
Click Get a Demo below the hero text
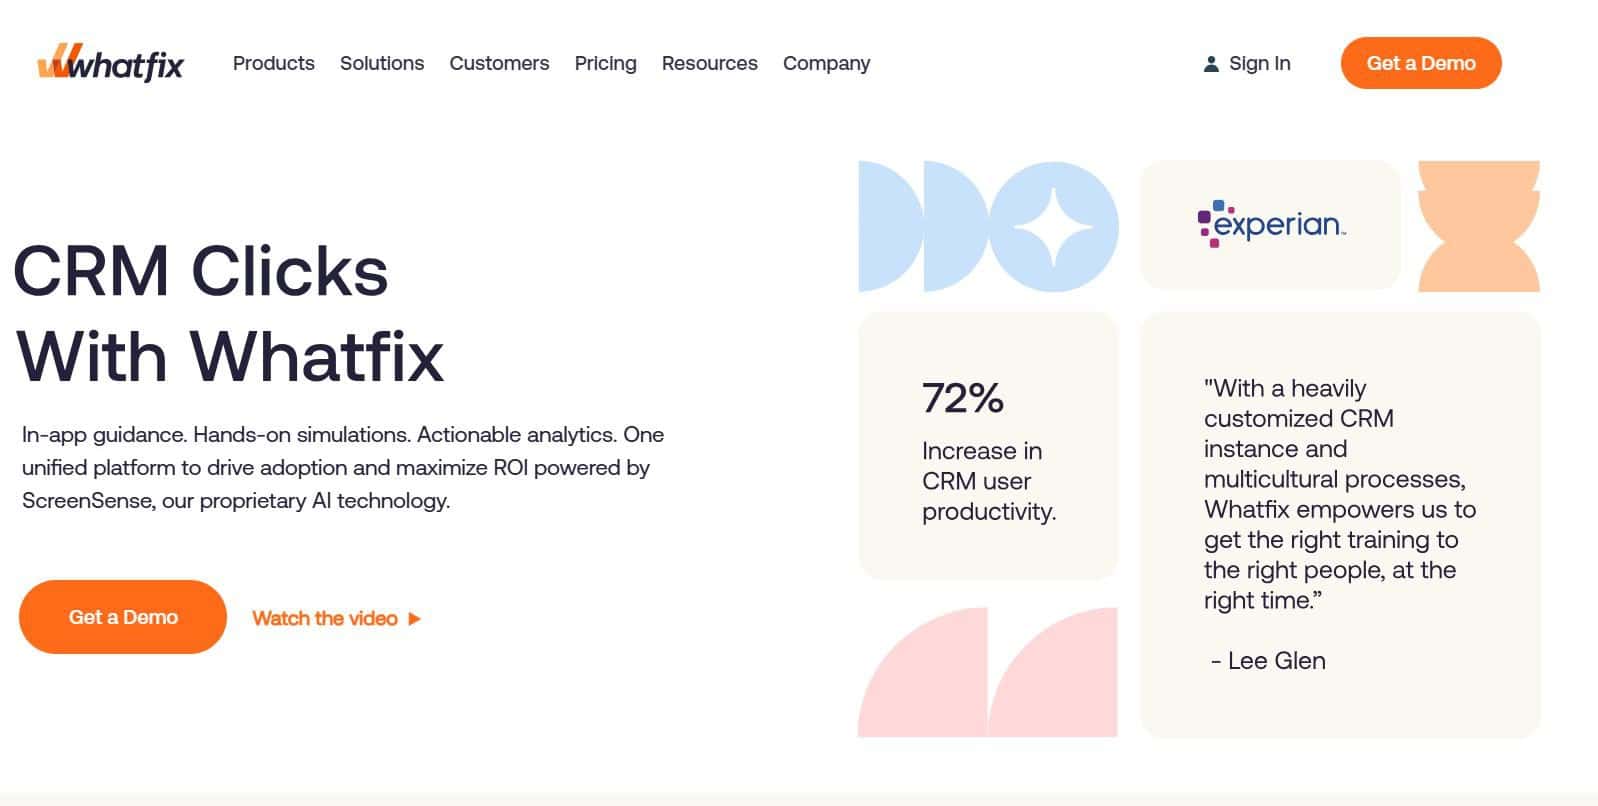click(121, 617)
